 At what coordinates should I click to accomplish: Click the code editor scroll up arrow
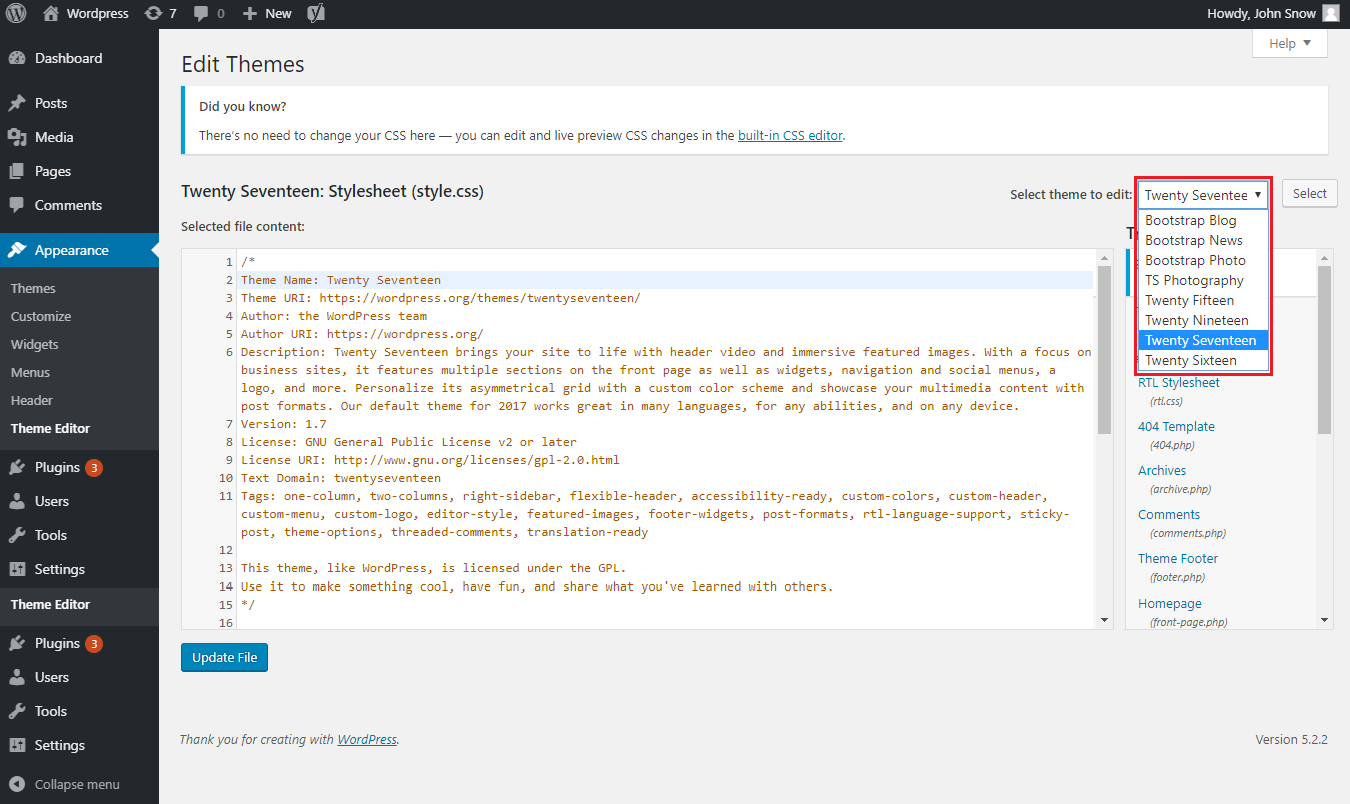pyautogui.click(x=1104, y=258)
